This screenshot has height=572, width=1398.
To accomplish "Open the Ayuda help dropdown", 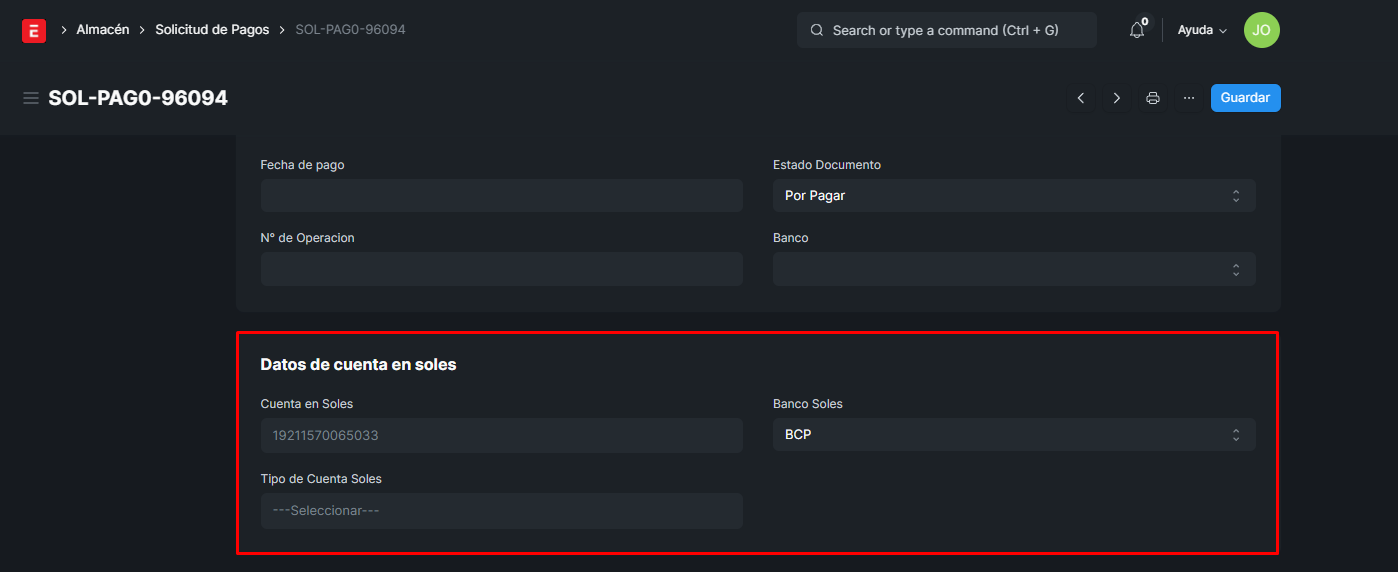I will (1202, 30).
